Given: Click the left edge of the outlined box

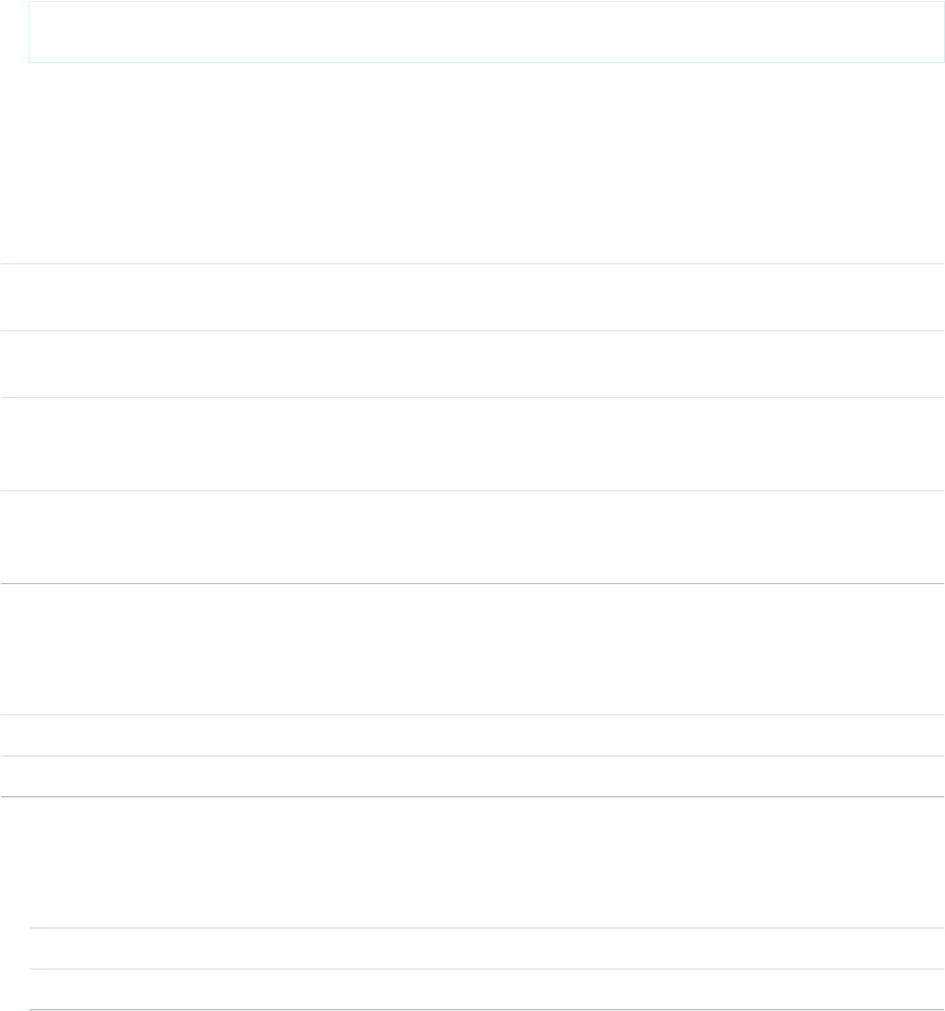Looking at the screenshot, I should [x=30, y=32].
